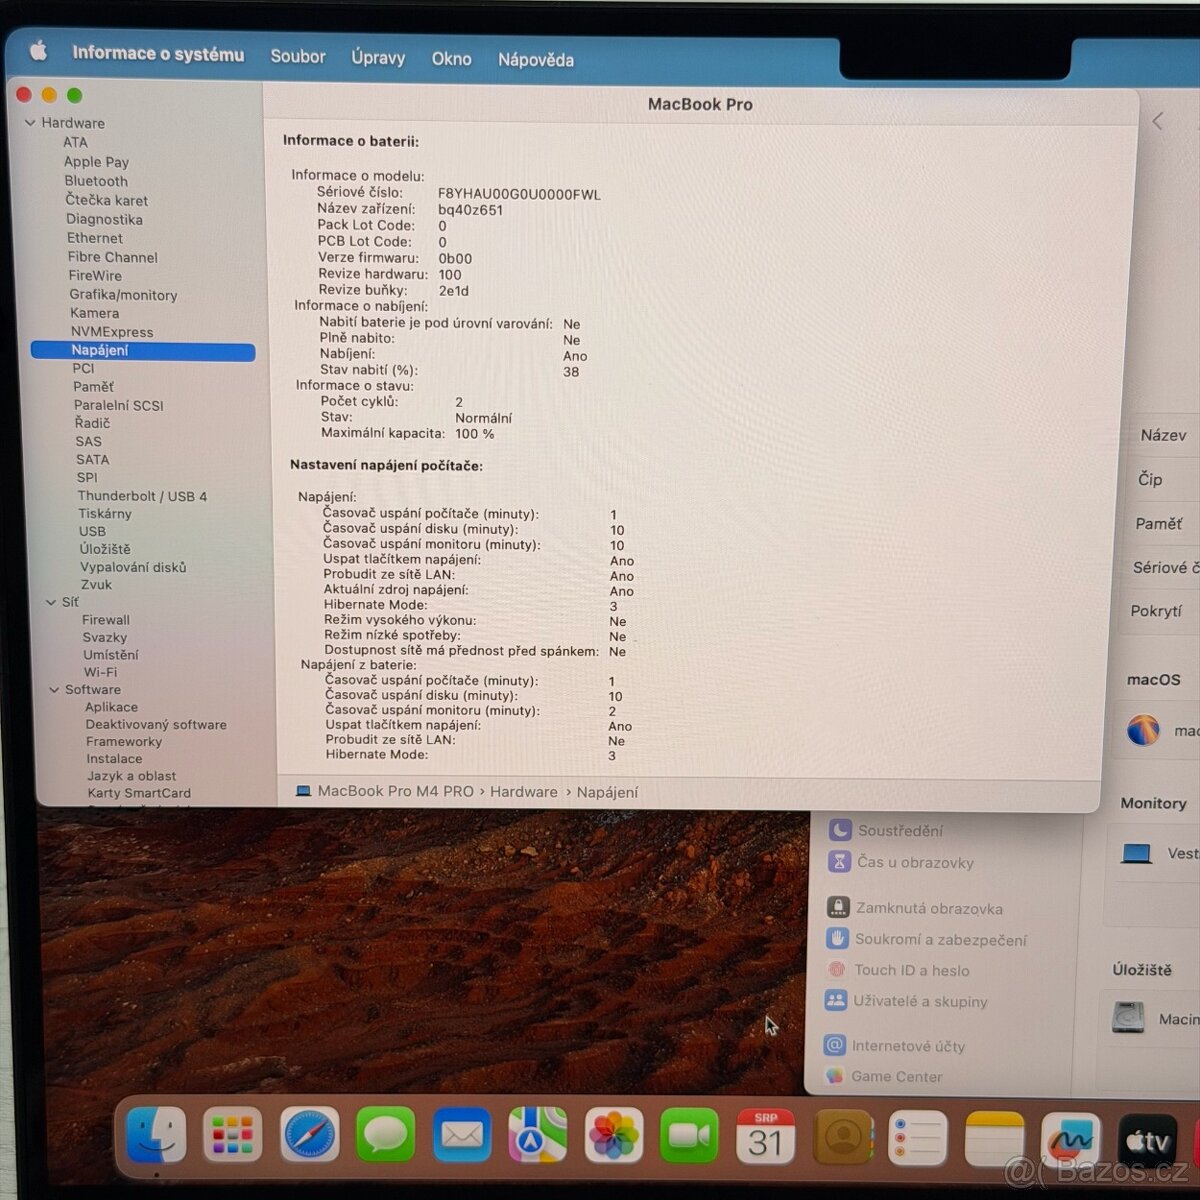Image resolution: width=1200 pixels, height=1200 pixels.
Task: Click Uživatelé a skupiny icon
Action: [x=835, y=1000]
